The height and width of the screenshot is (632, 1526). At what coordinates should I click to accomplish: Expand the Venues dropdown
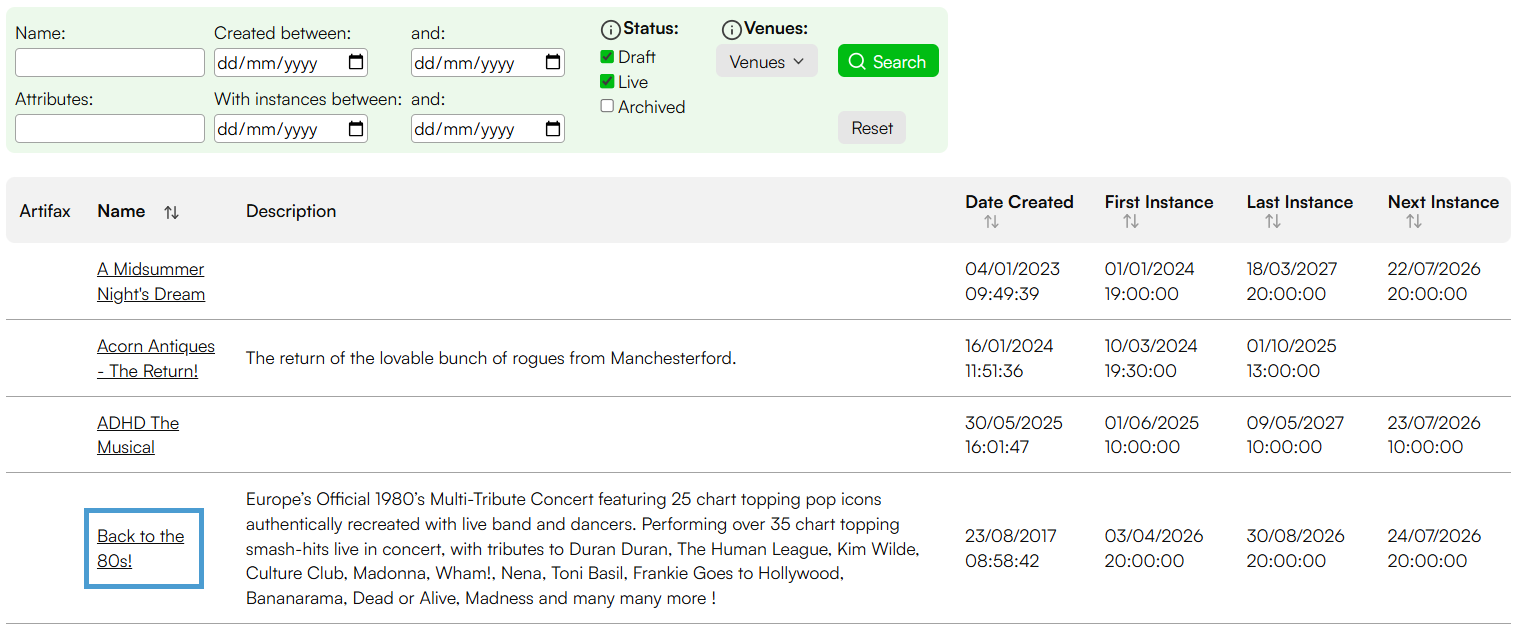point(767,61)
